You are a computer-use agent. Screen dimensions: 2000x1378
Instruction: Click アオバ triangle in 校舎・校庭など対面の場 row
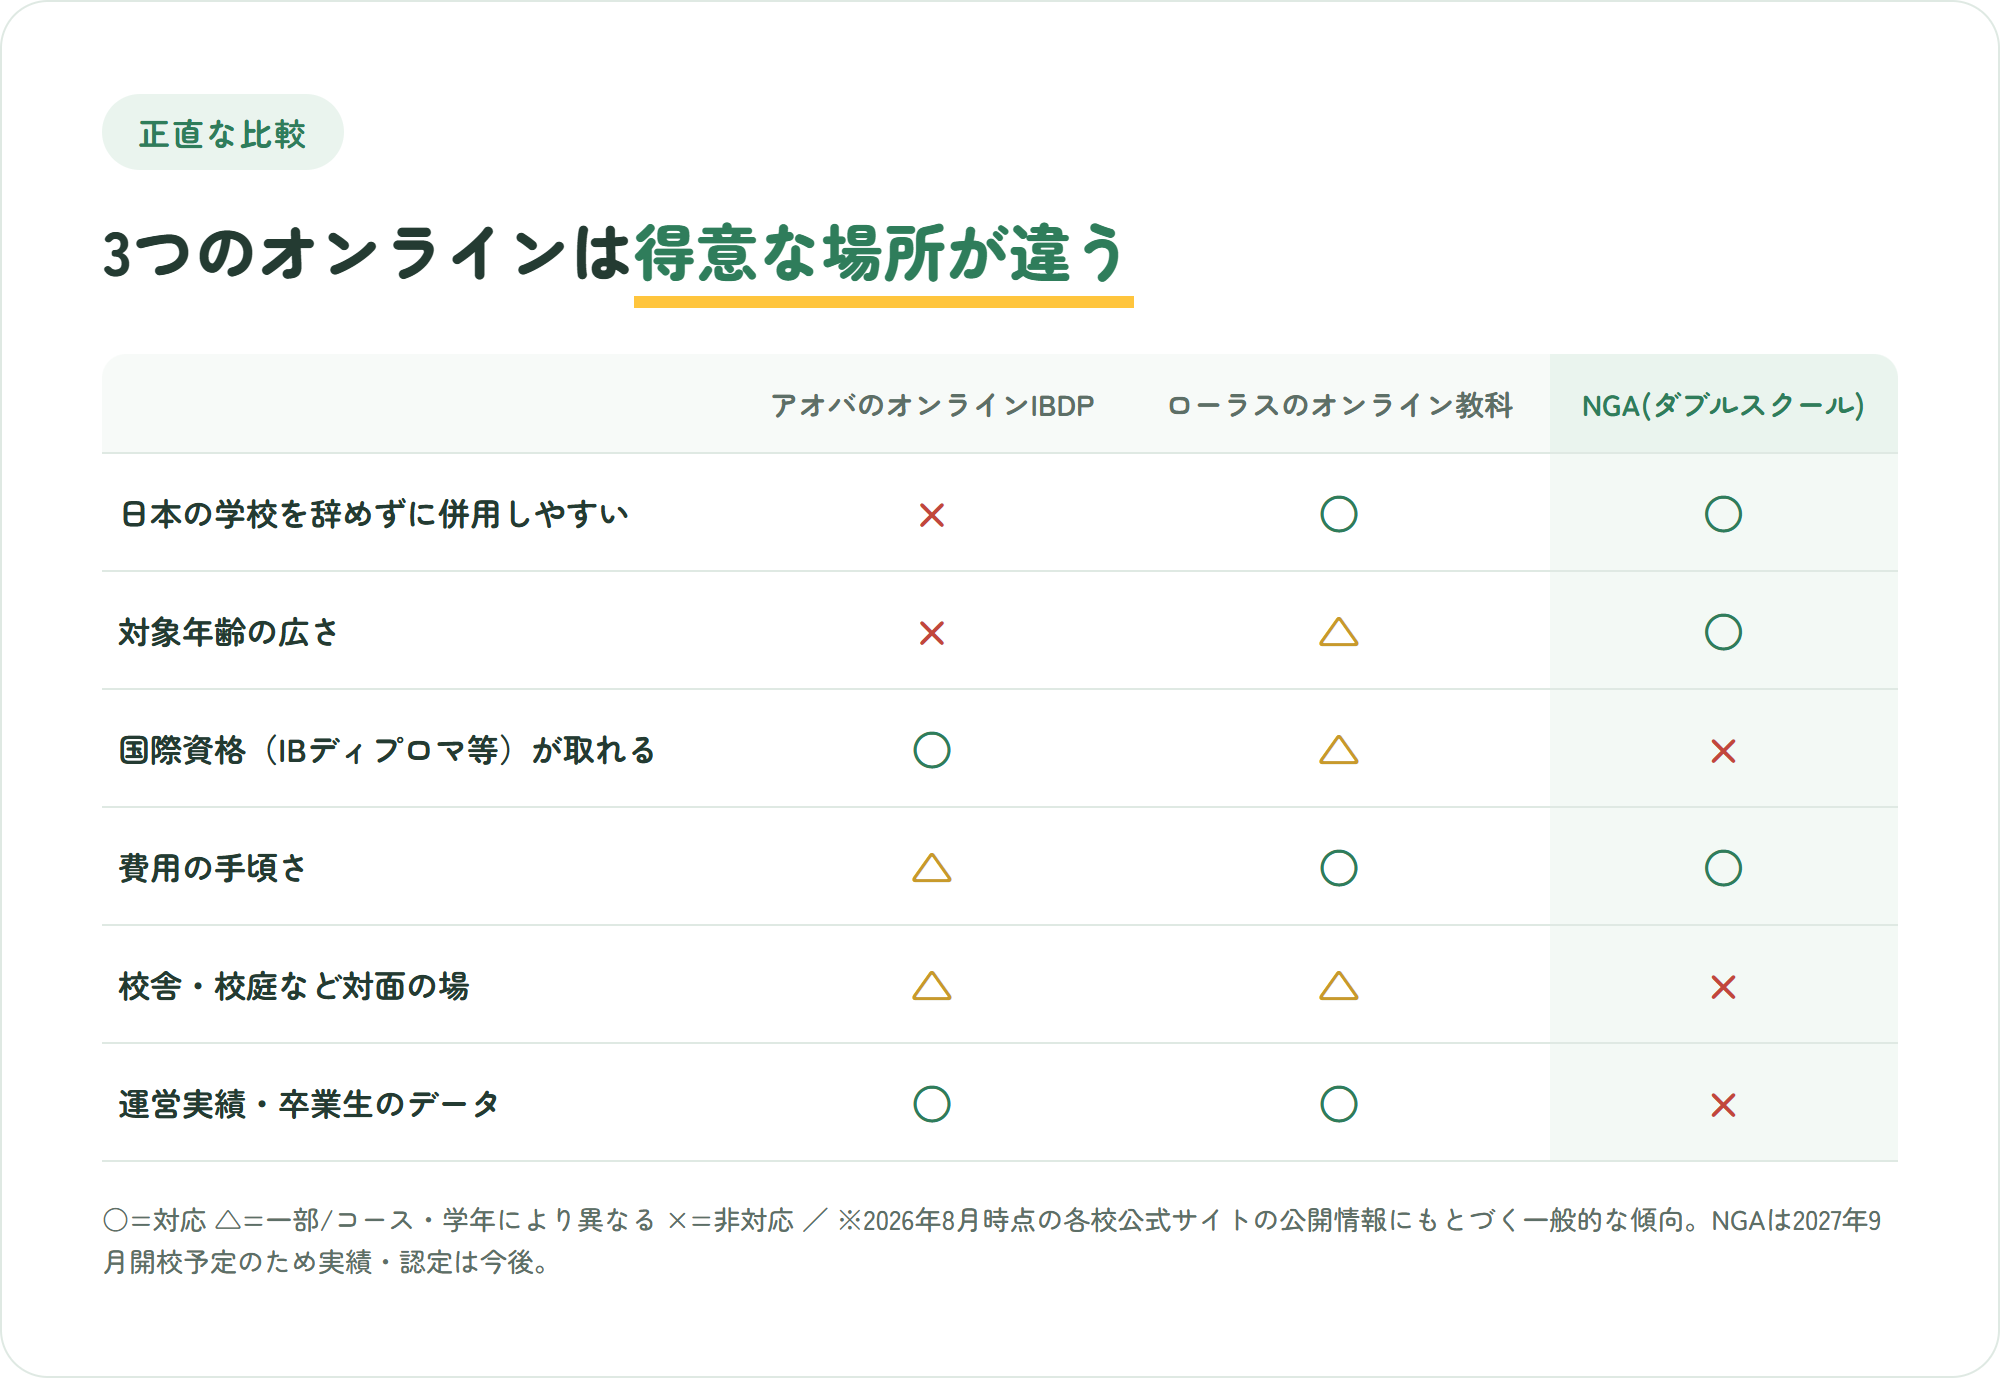[932, 986]
